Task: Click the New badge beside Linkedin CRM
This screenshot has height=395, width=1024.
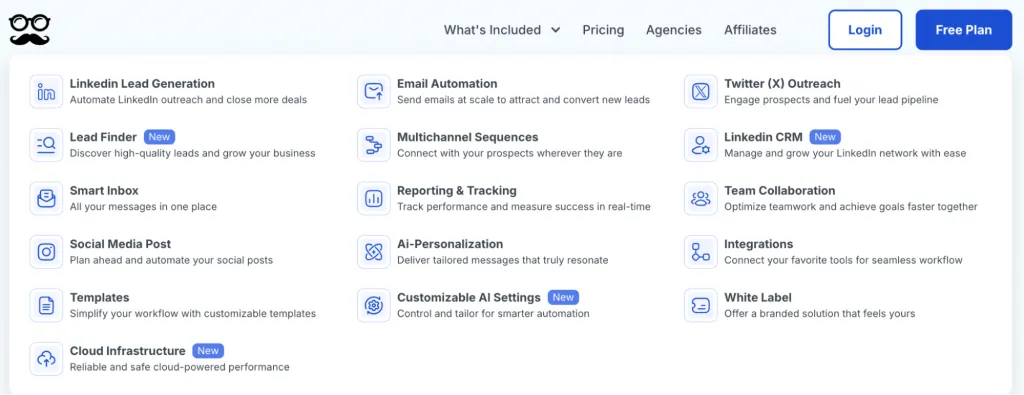Action: (x=825, y=137)
